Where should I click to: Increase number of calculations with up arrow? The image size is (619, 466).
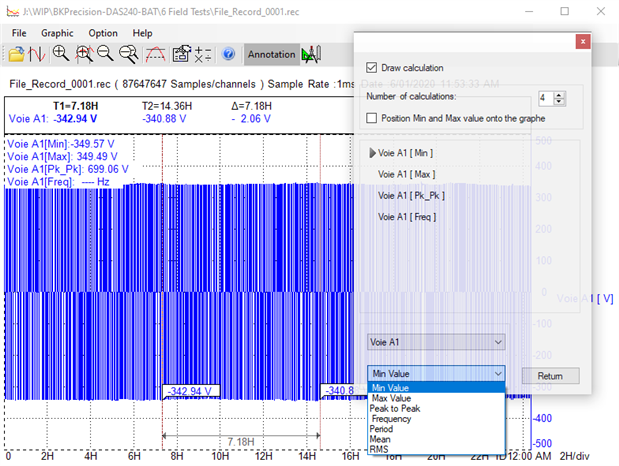559,93
